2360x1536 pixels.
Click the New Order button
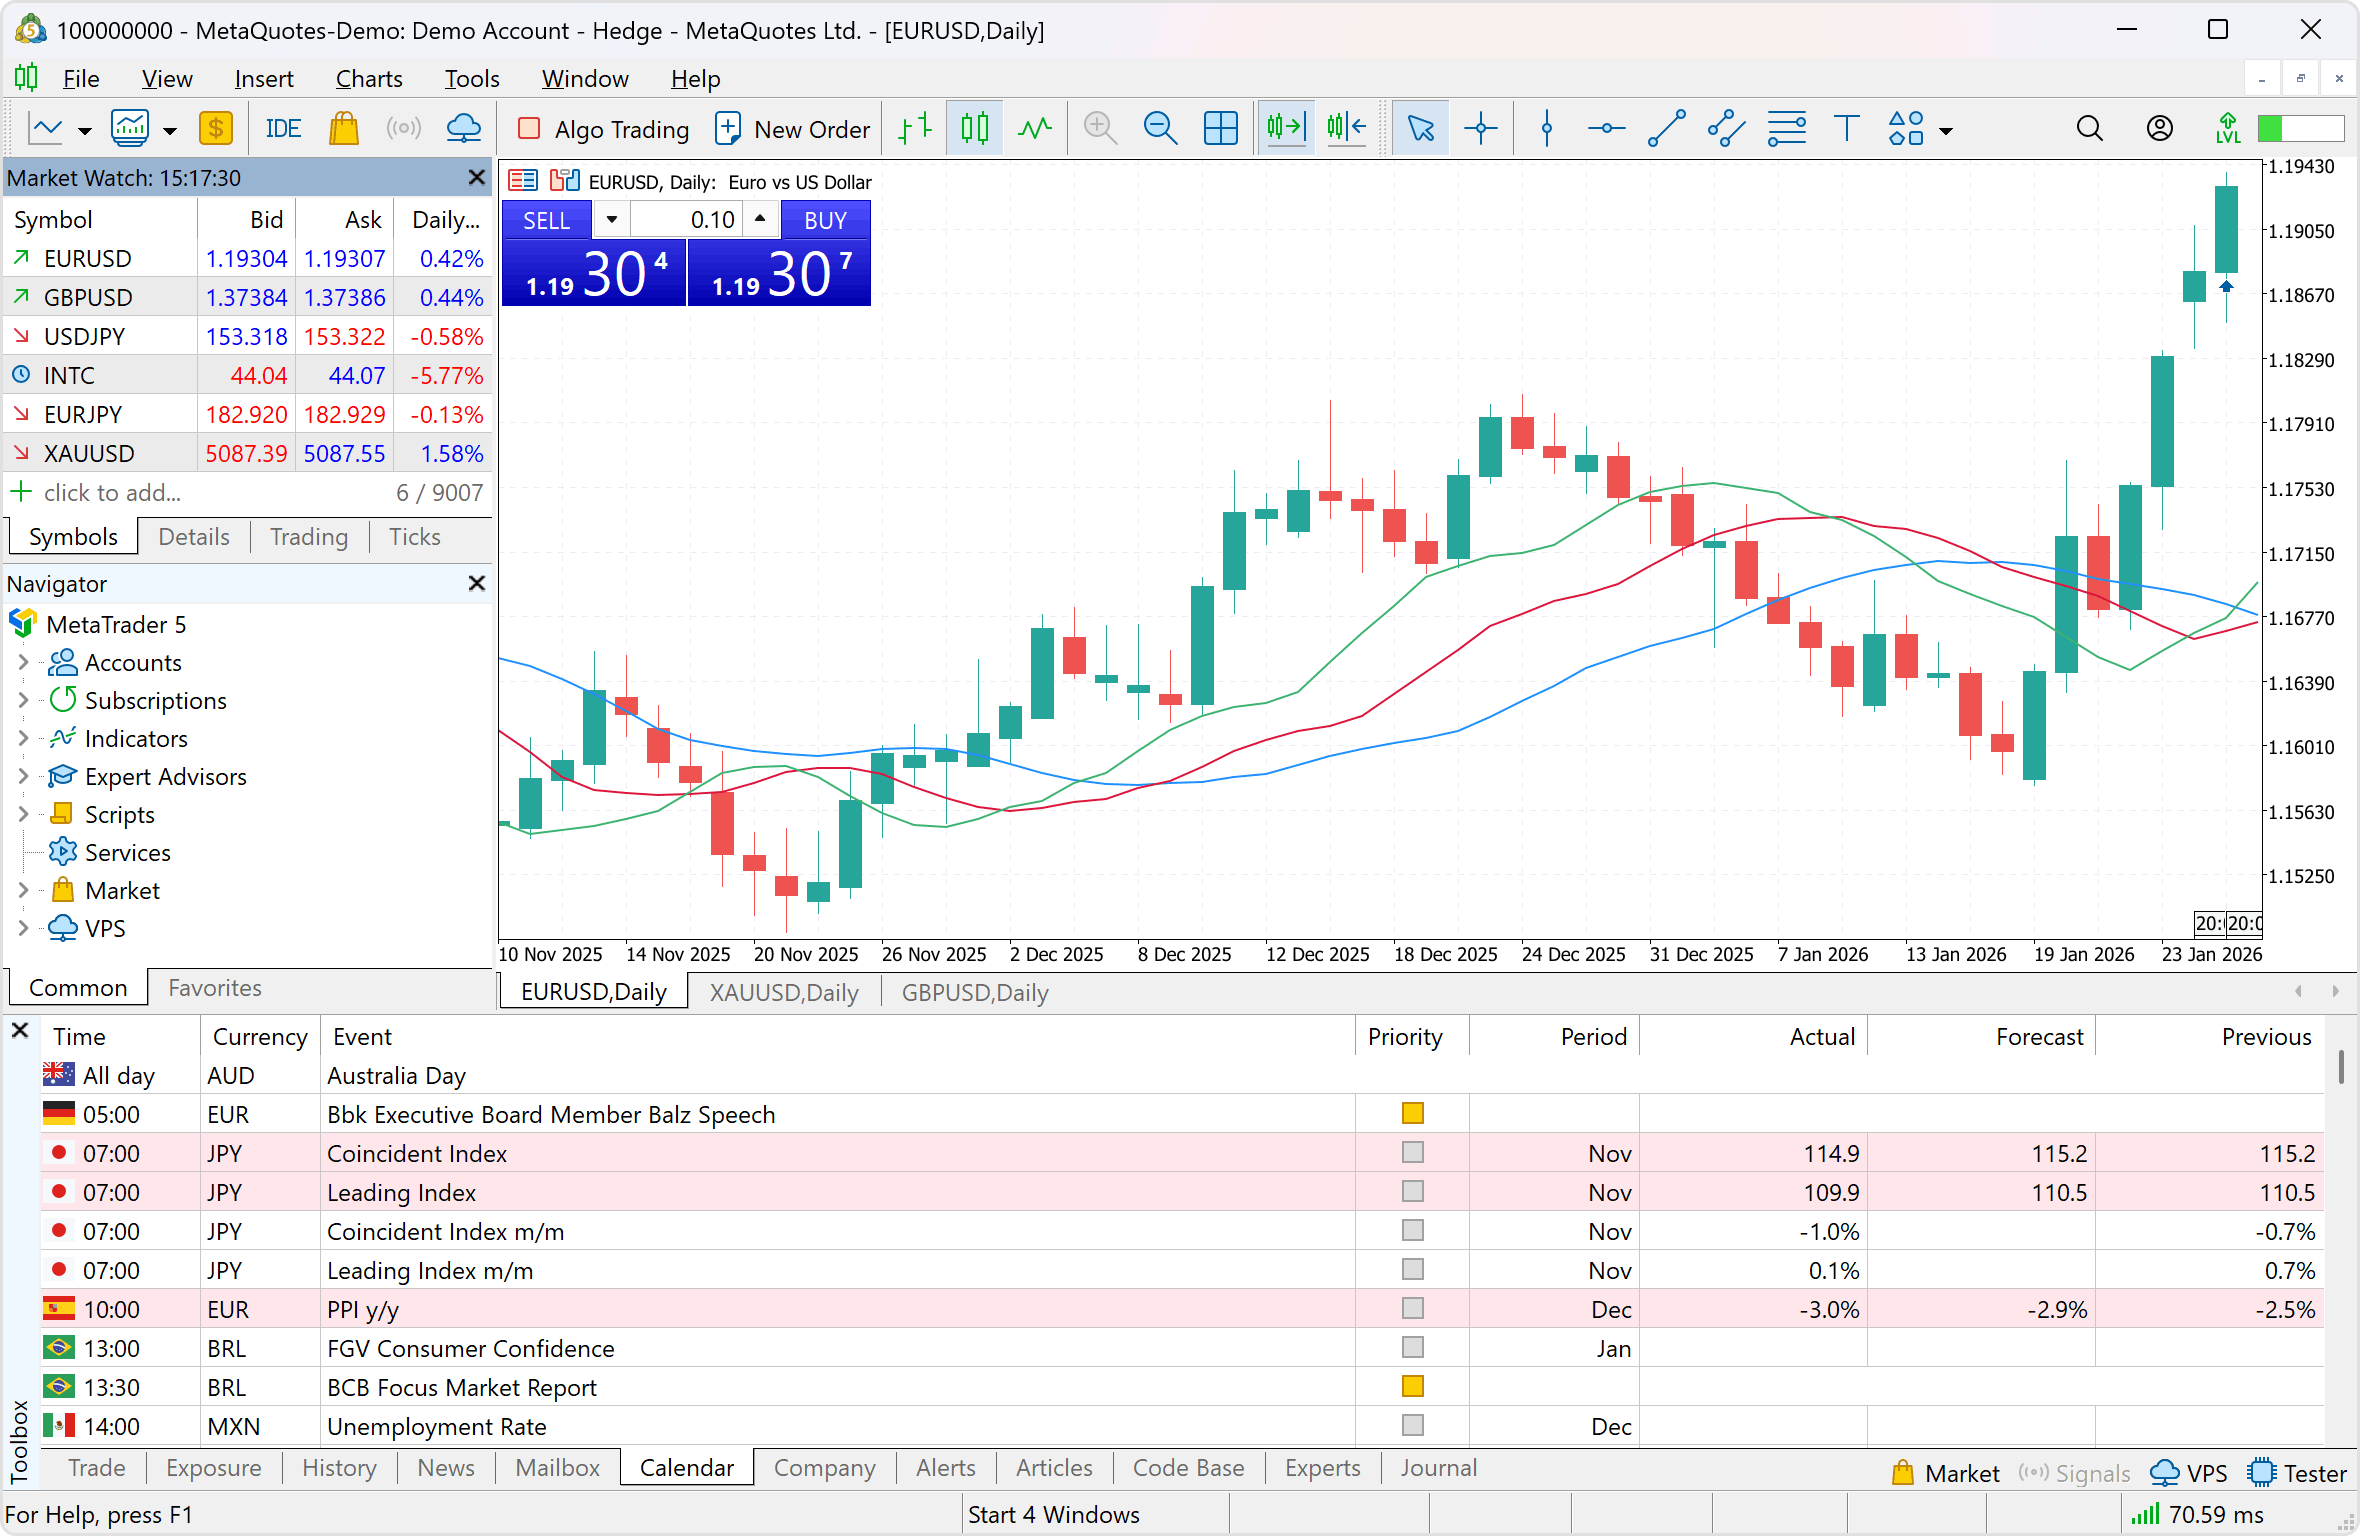pyautogui.click(x=793, y=129)
